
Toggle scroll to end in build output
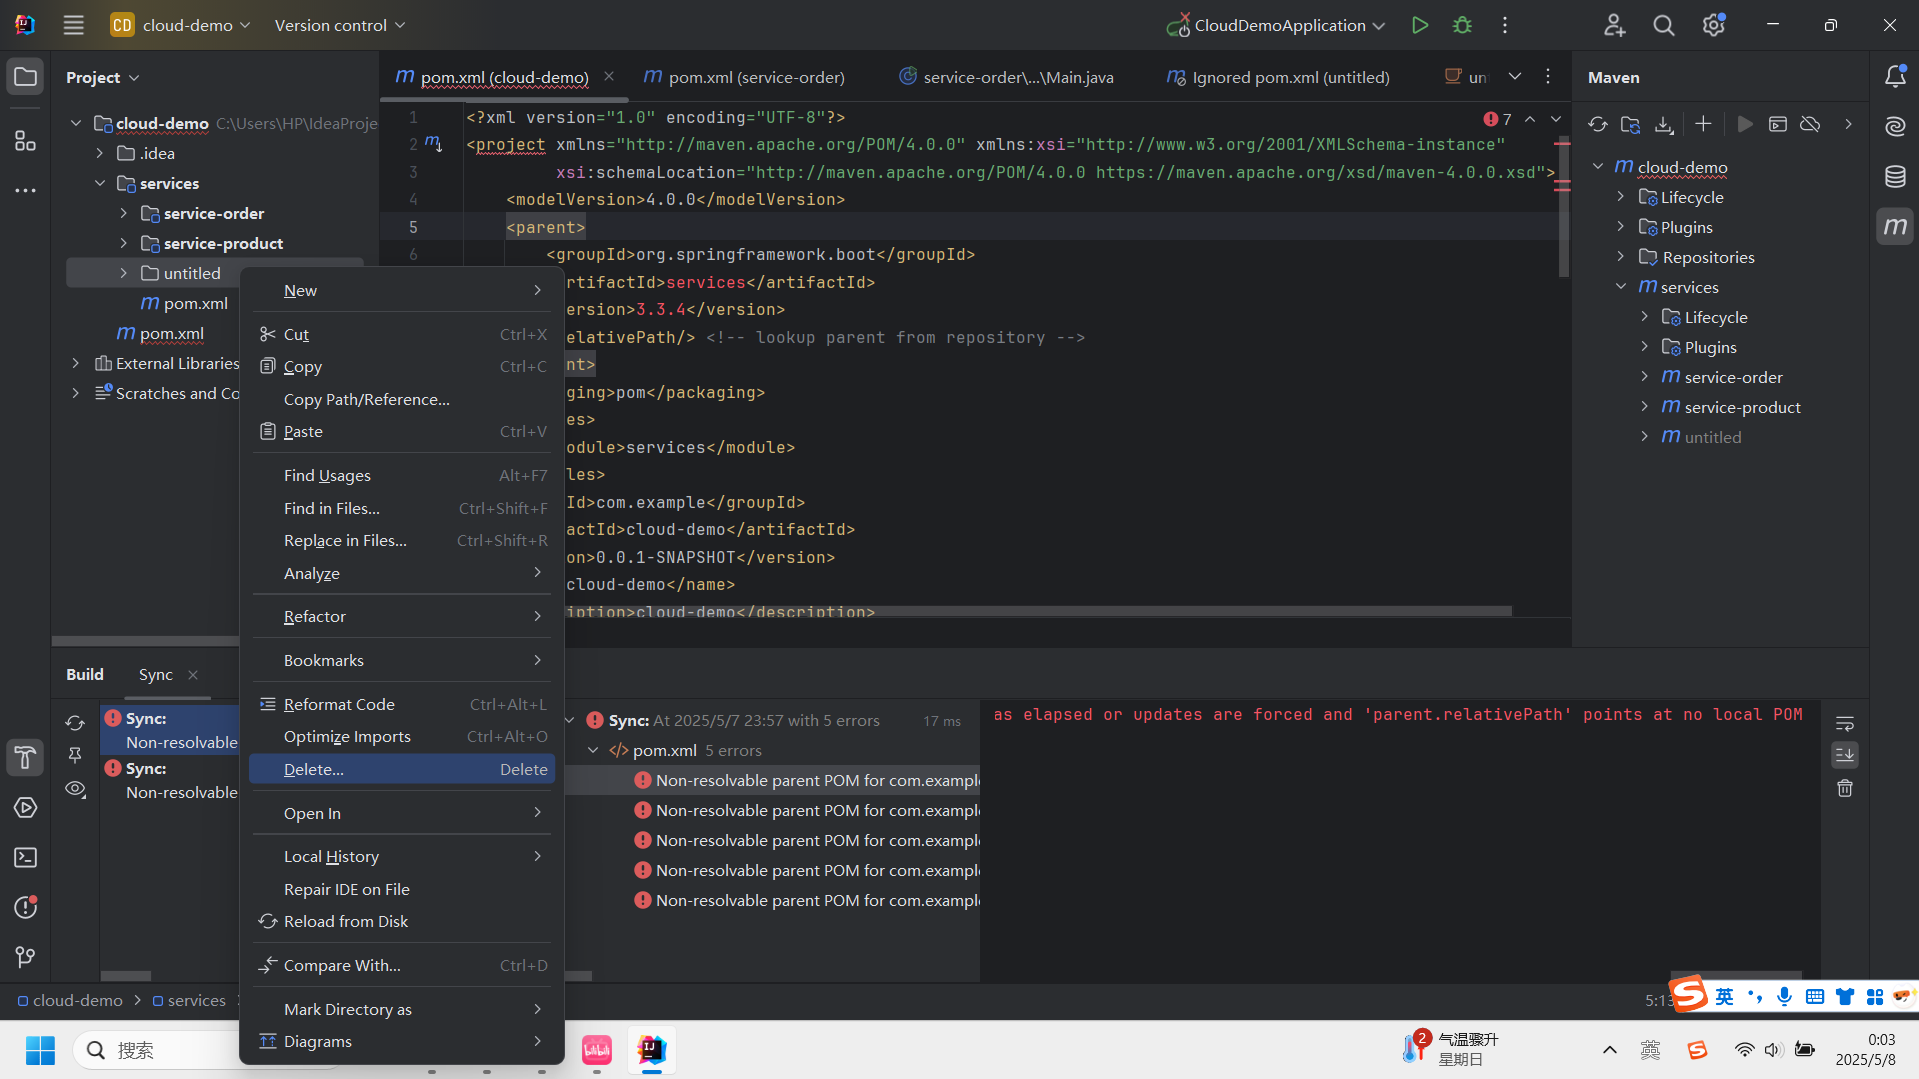[1845, 755]
